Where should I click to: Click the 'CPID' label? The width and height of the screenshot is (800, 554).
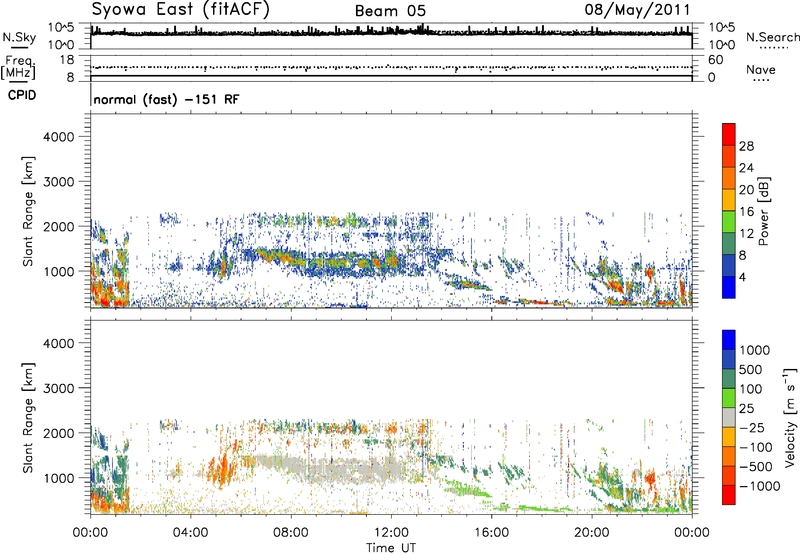(22, 95)
